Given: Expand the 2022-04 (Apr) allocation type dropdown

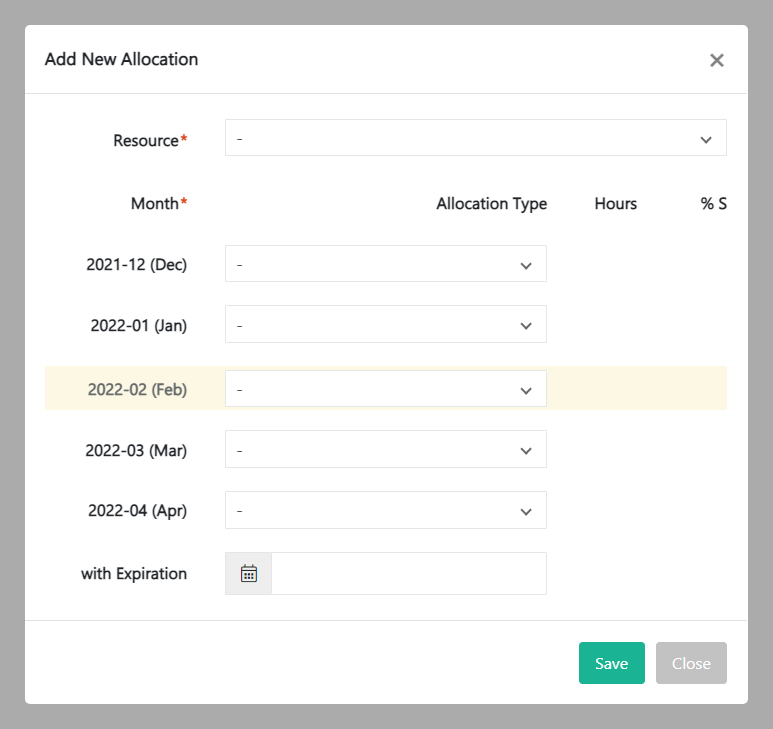Looking at the screenshot, I should pos(385,510).
